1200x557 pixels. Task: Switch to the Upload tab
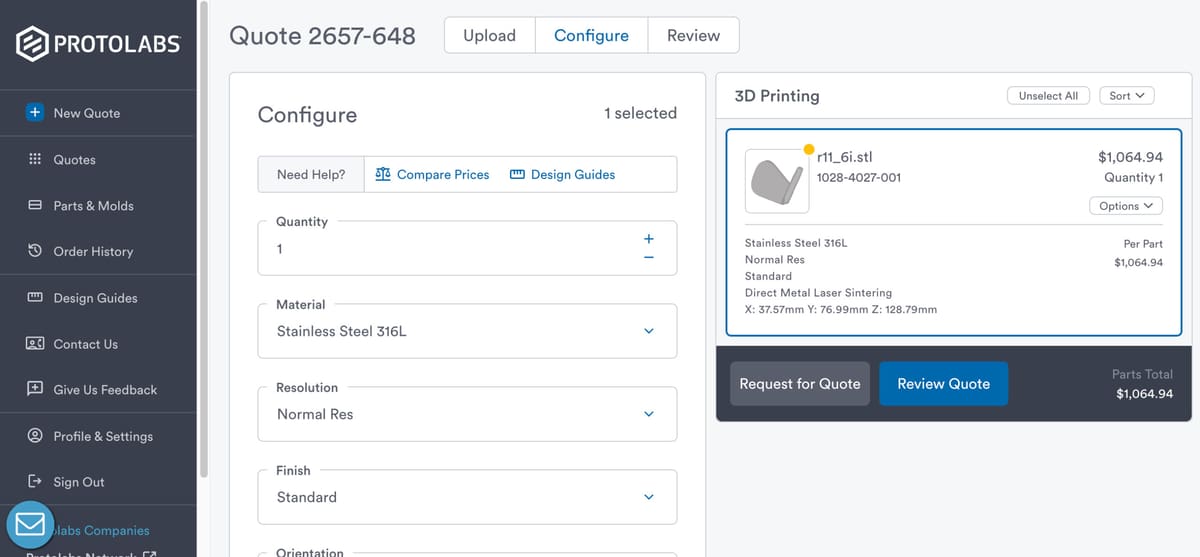[x=490, y=35]
